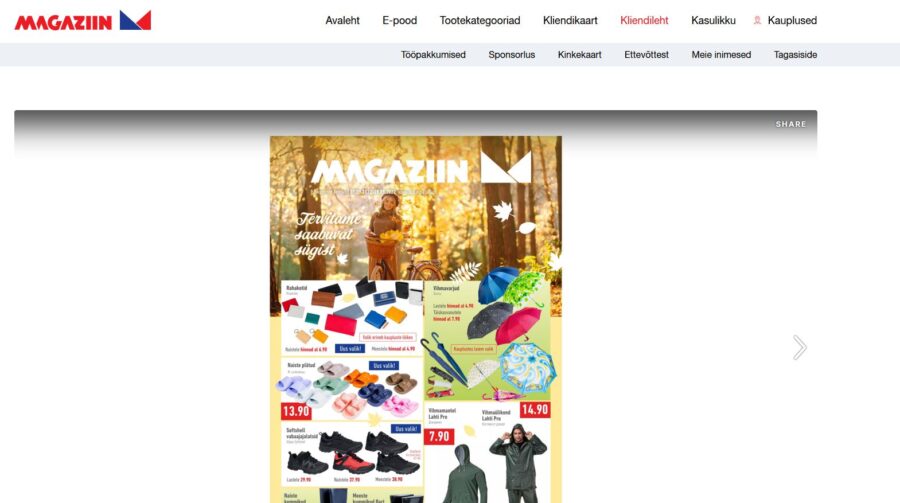
Task: Click the Magaziin logo in the header
Action: [83, 21]
